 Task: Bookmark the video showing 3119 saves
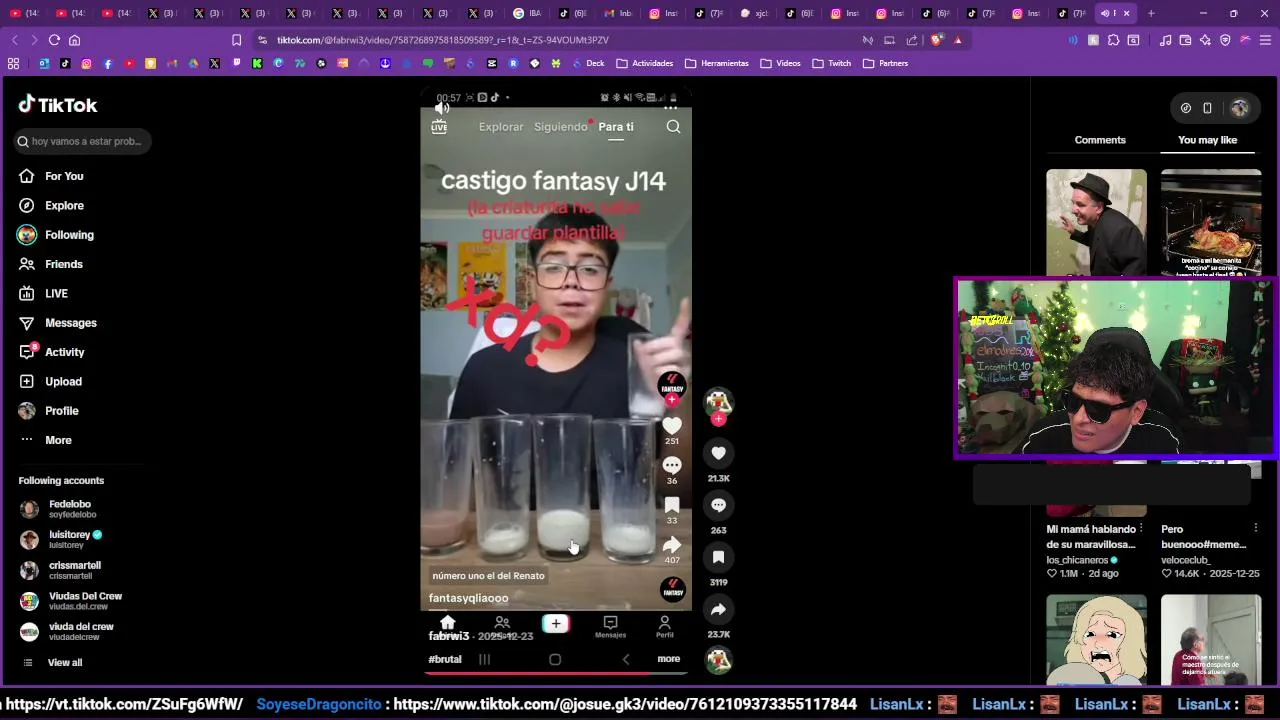(x=718, y=557)
